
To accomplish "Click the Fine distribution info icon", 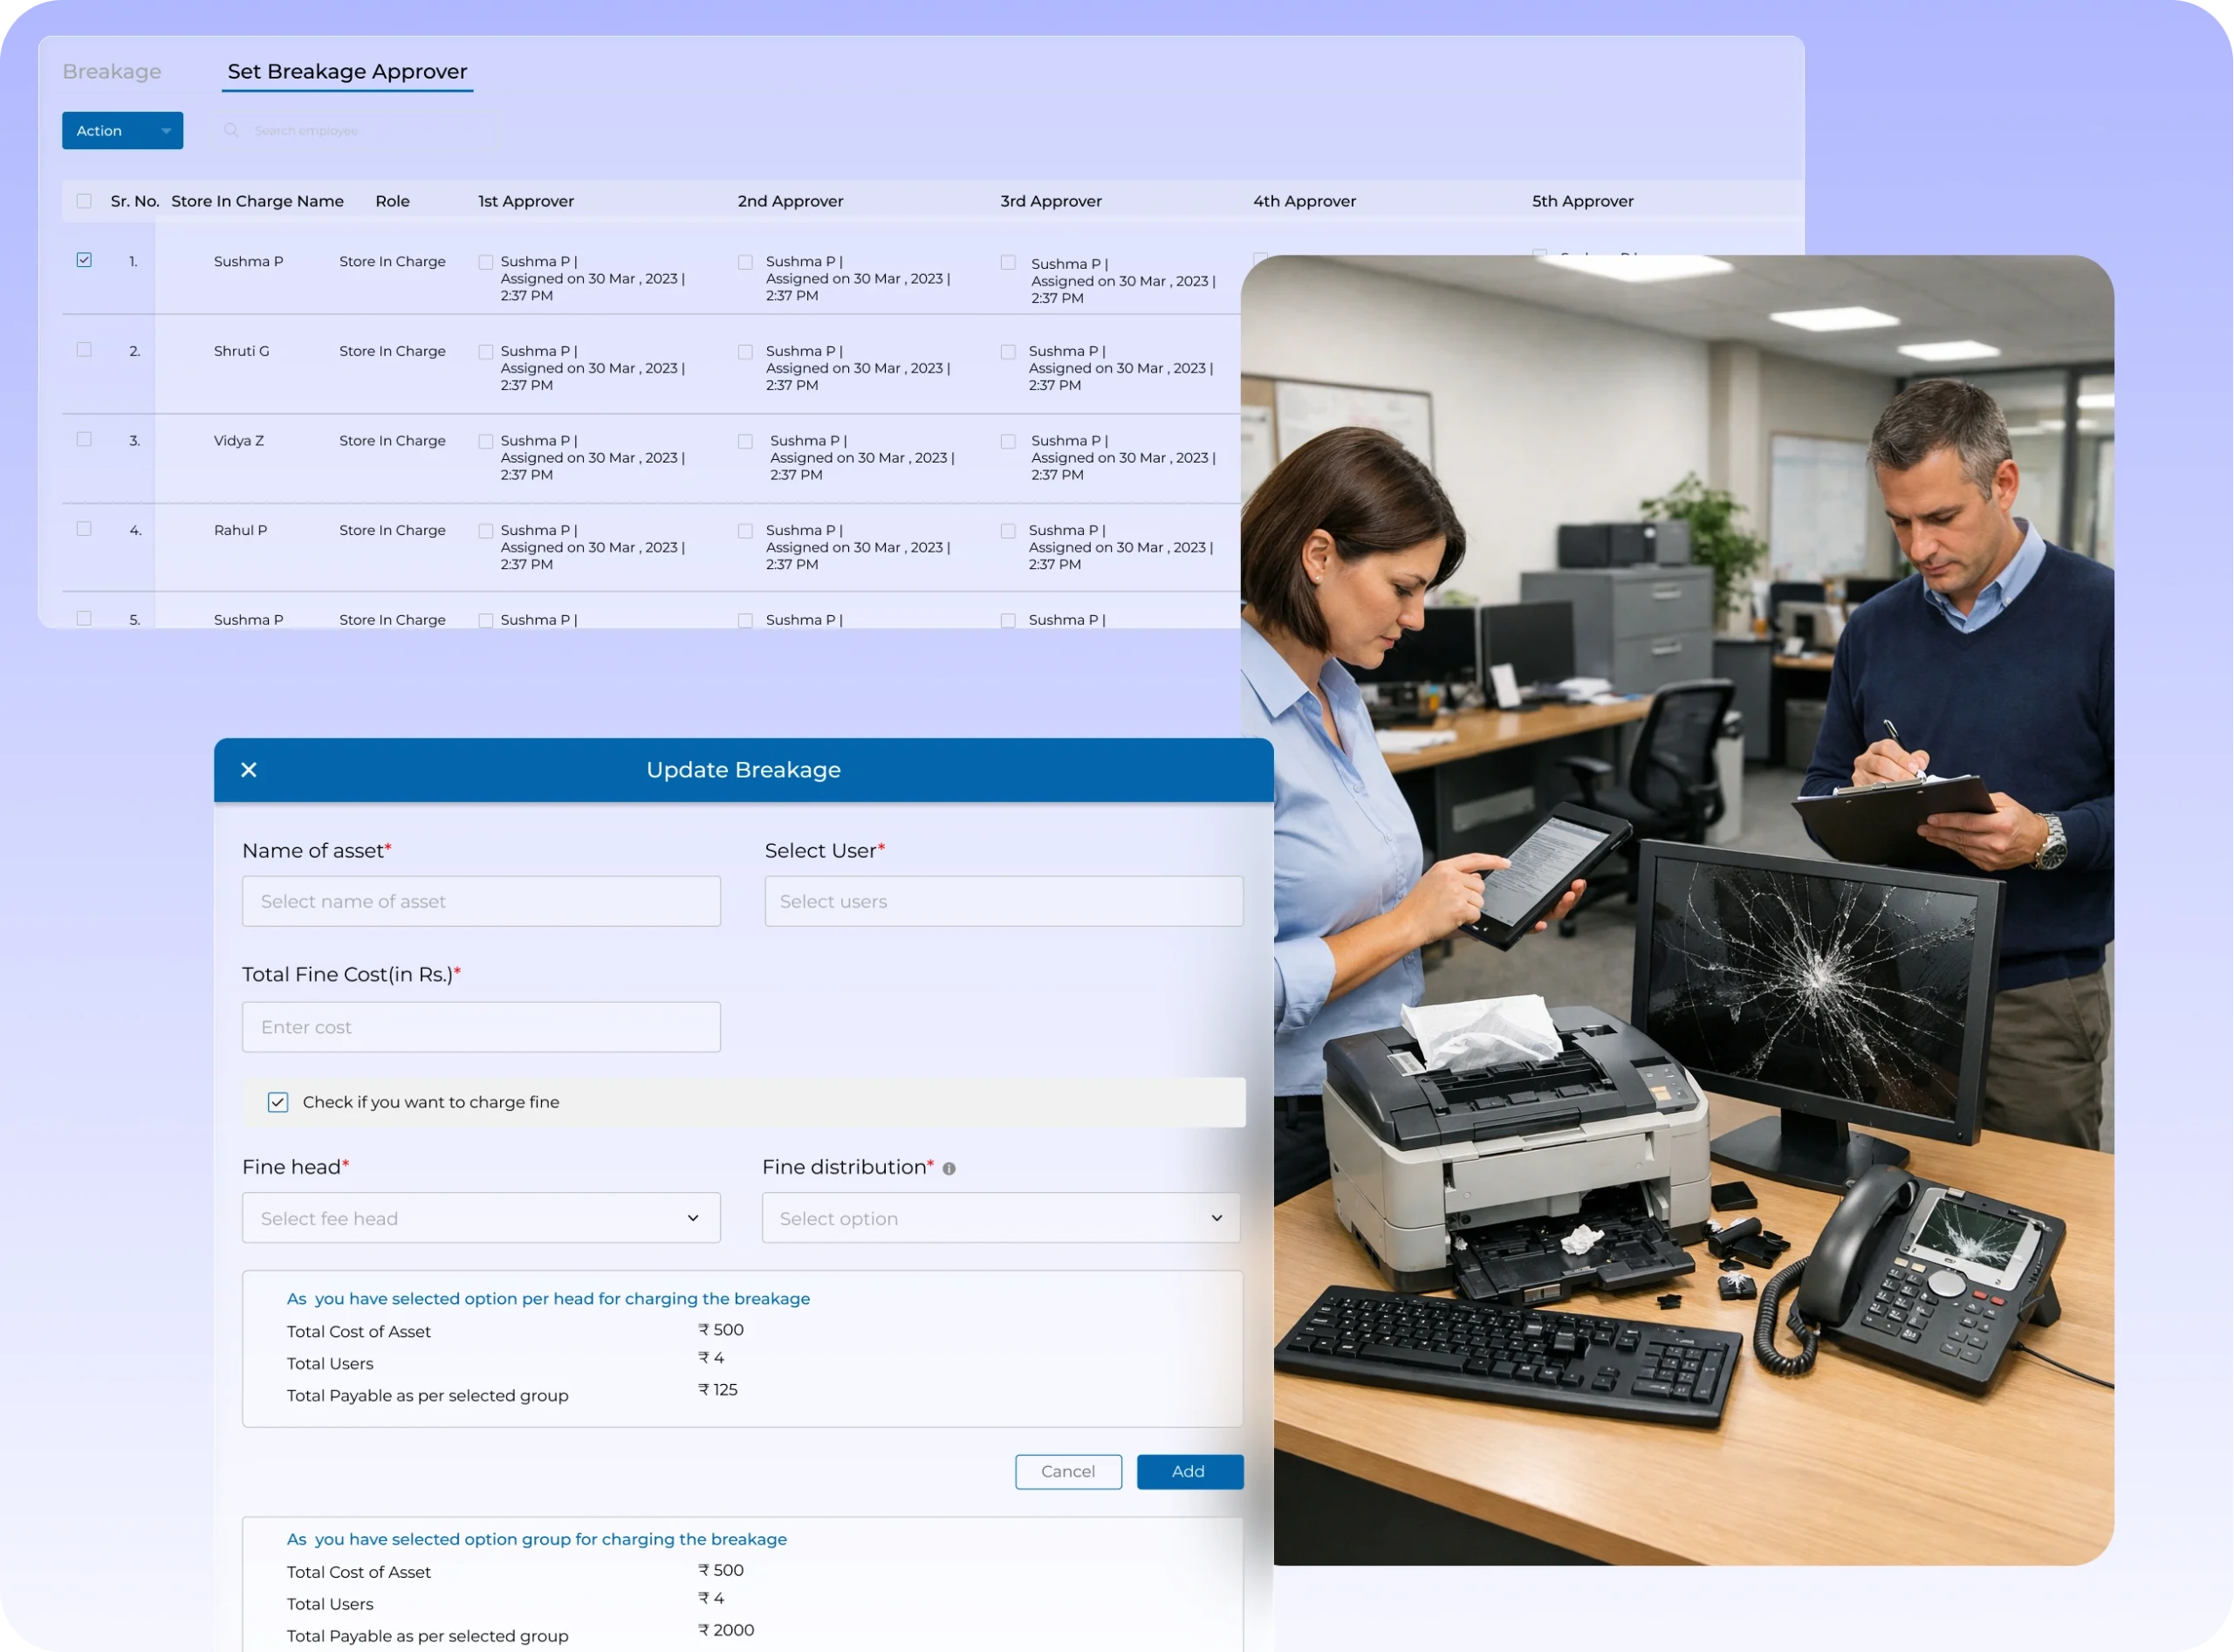I will (x=949, y=1168).
